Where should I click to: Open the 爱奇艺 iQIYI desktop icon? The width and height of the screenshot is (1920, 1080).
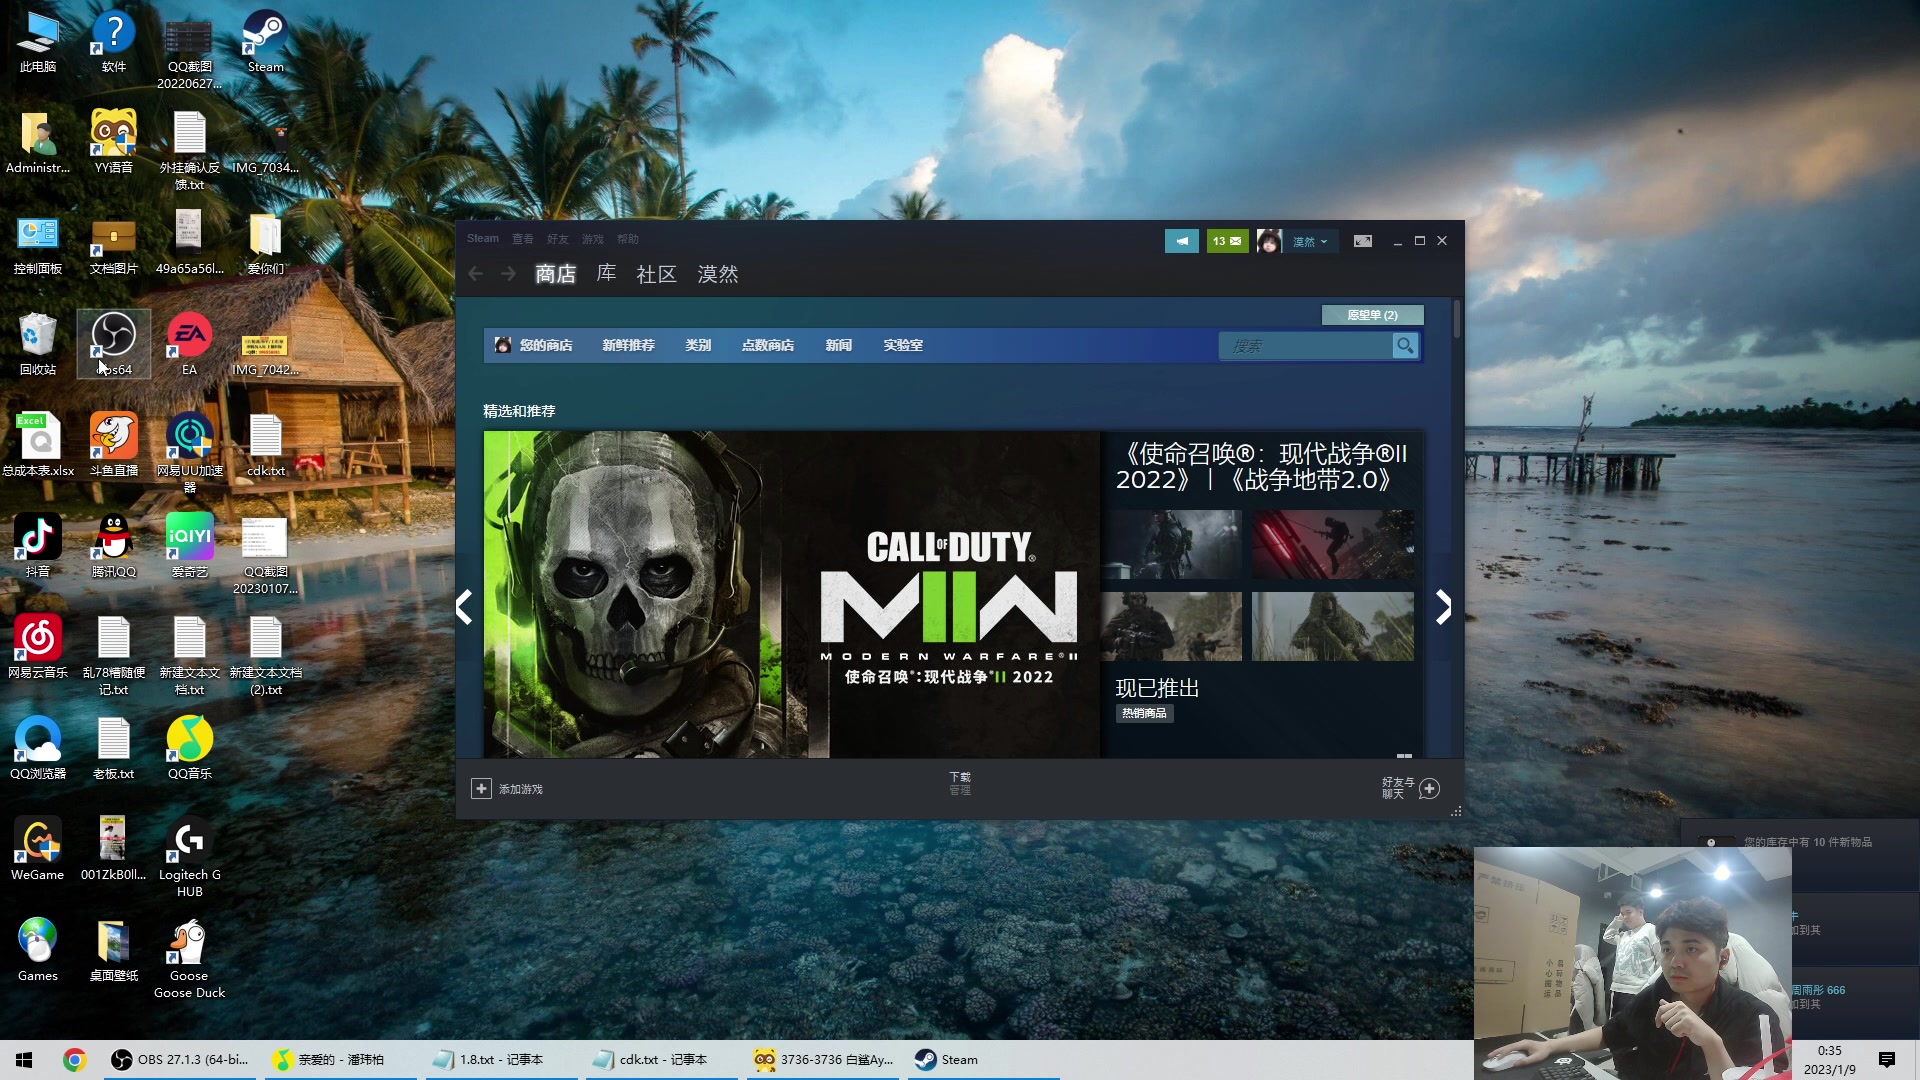point(189,546)
